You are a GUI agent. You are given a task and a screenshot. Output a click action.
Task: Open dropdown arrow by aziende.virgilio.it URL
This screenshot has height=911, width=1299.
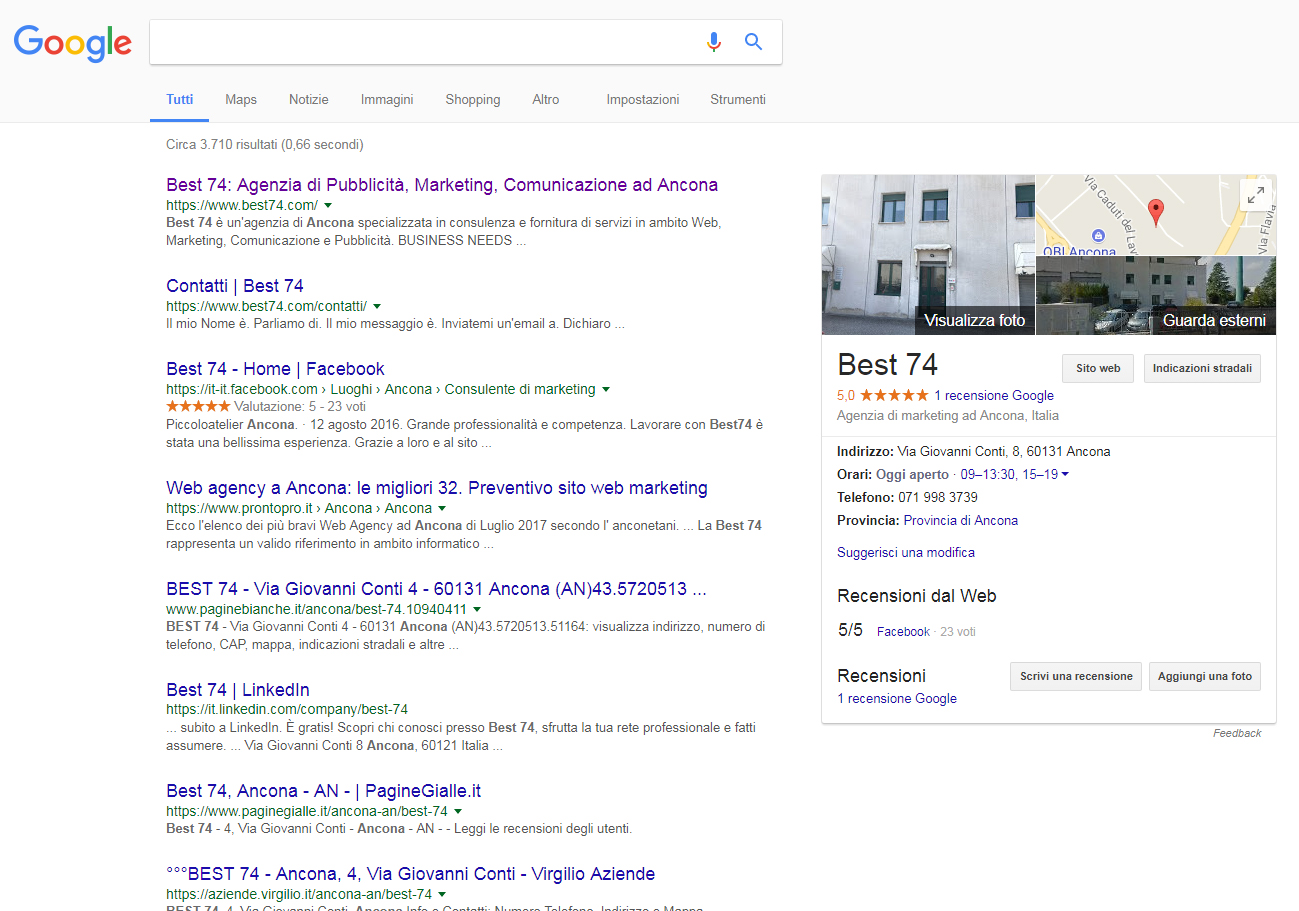(442, 894)
